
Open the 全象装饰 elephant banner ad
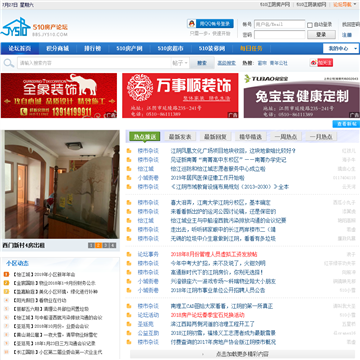click(x=59, y=95)
